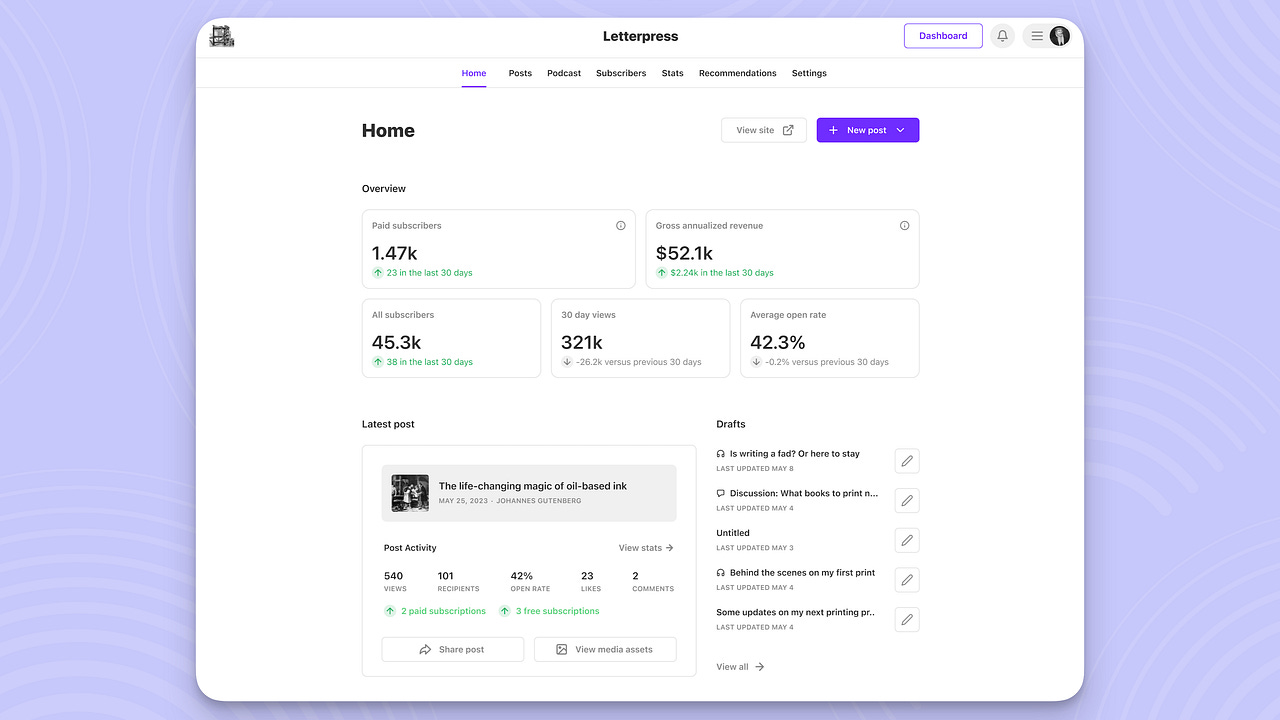Image resolution: width=1280 pixels, height=720 pixels.
Task: Click the arrow icon beside 3 free subscriptions
Action: coord(505,611)
